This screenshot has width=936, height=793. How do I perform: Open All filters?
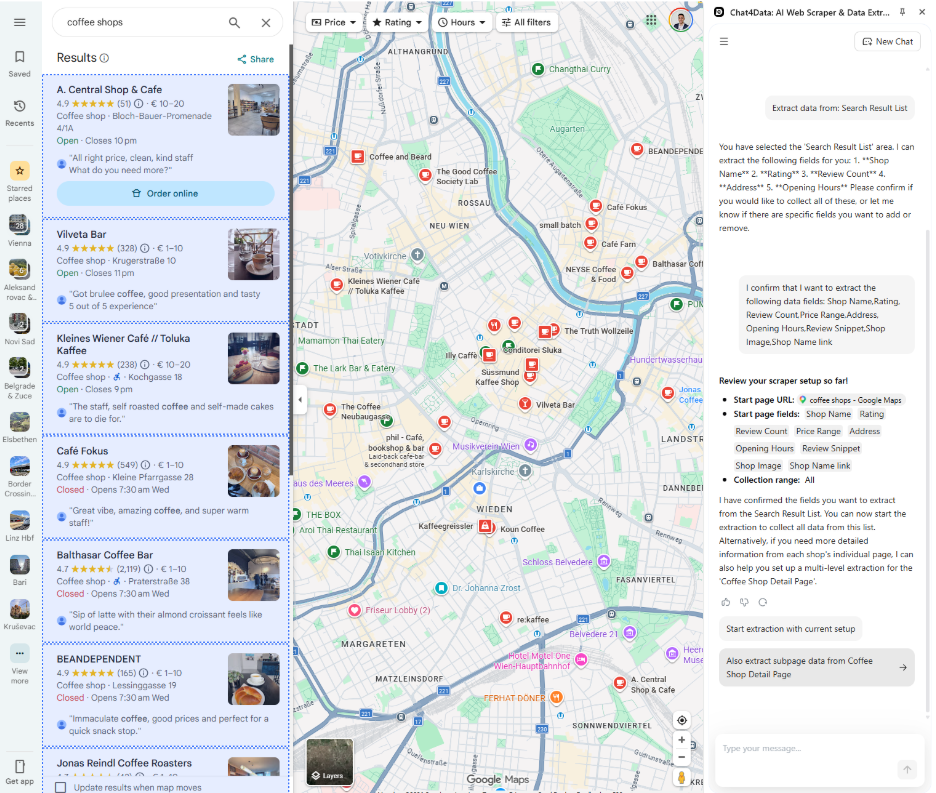coord(526,22)
